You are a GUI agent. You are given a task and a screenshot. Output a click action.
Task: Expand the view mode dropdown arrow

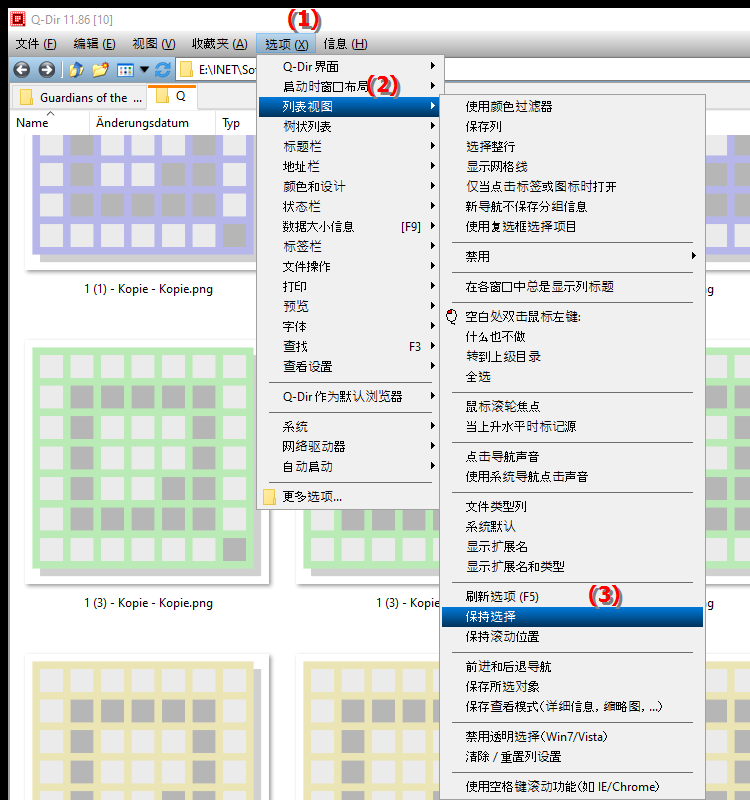click(144, 69)
